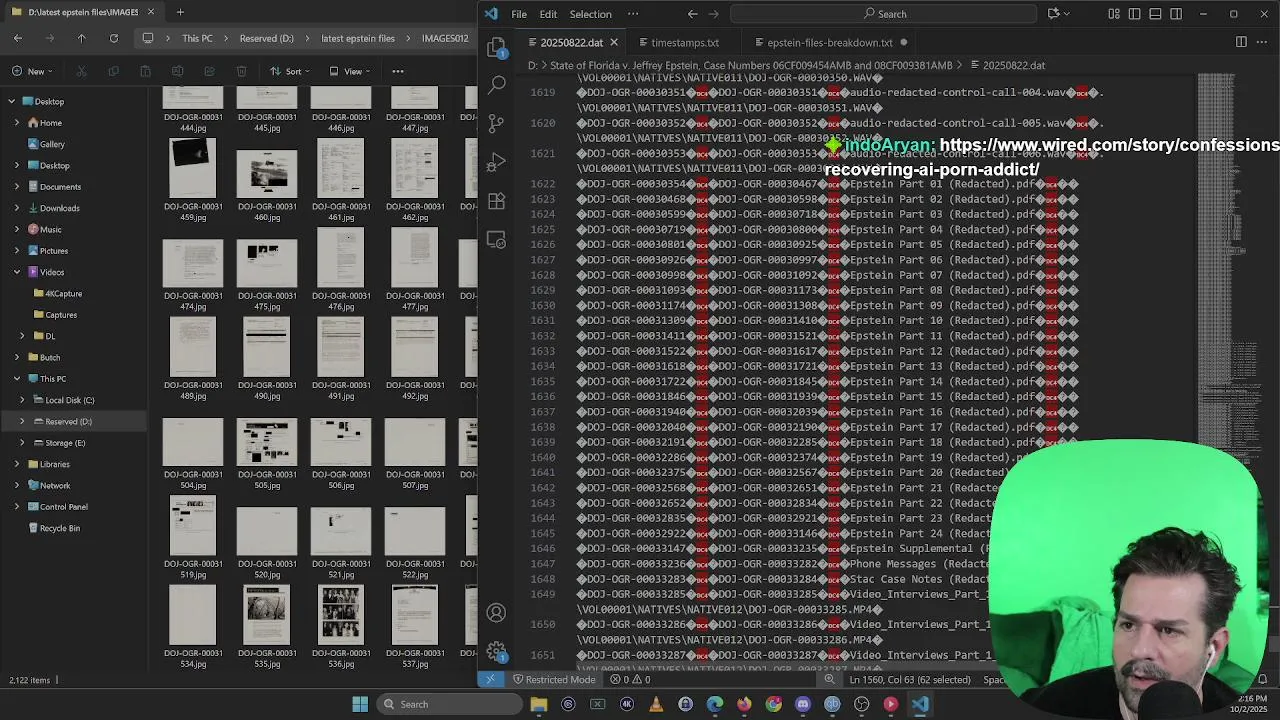Open the Accounts menu in VS Code

pos(497,613)
